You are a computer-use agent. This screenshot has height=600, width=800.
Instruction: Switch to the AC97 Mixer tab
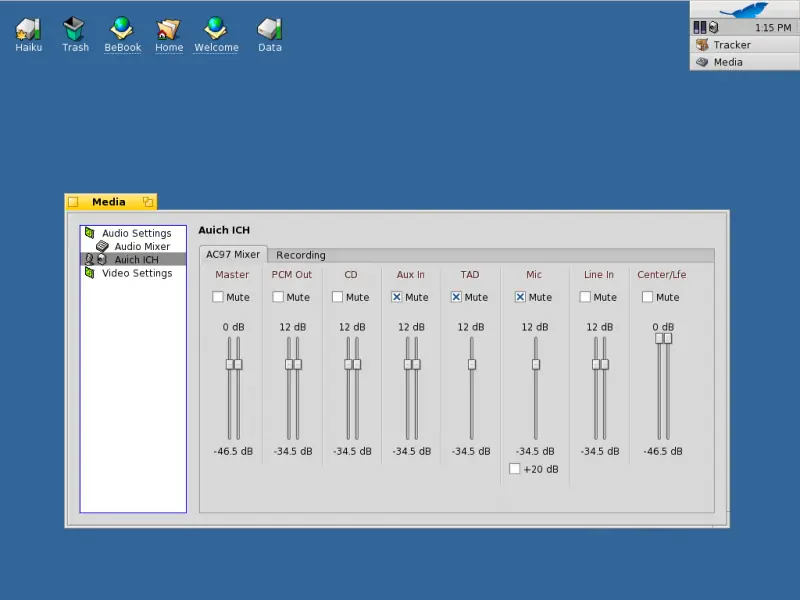coord(233,254)
